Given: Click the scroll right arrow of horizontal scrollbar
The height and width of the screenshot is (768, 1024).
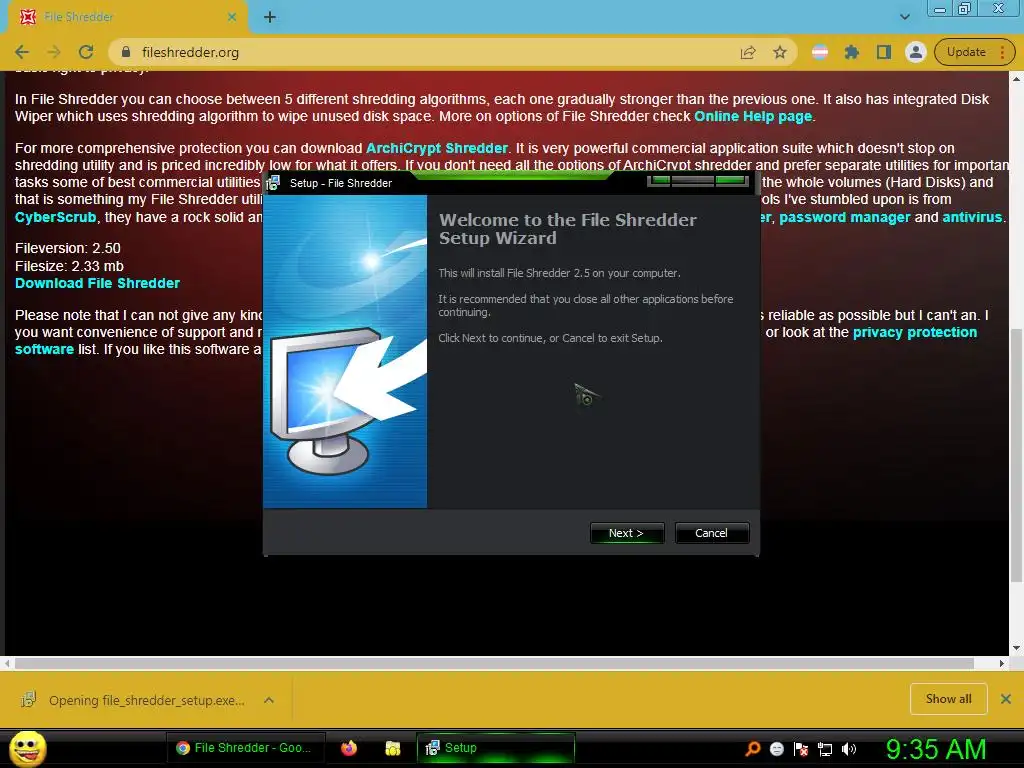Looking at the screenshot, I should 1002,664.
